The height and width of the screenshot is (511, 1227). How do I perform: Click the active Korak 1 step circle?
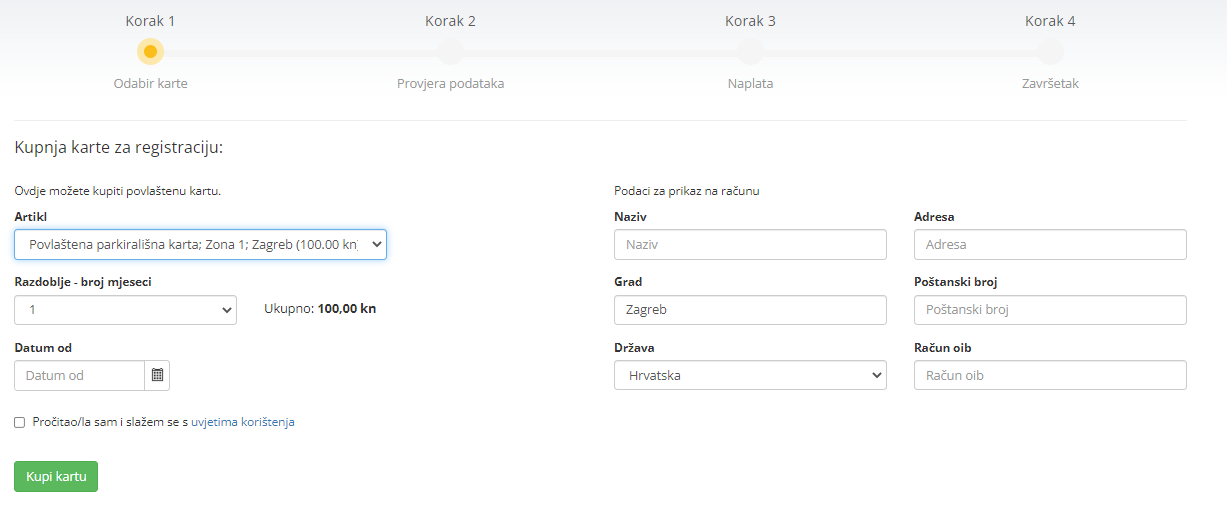tap(150, 51)
